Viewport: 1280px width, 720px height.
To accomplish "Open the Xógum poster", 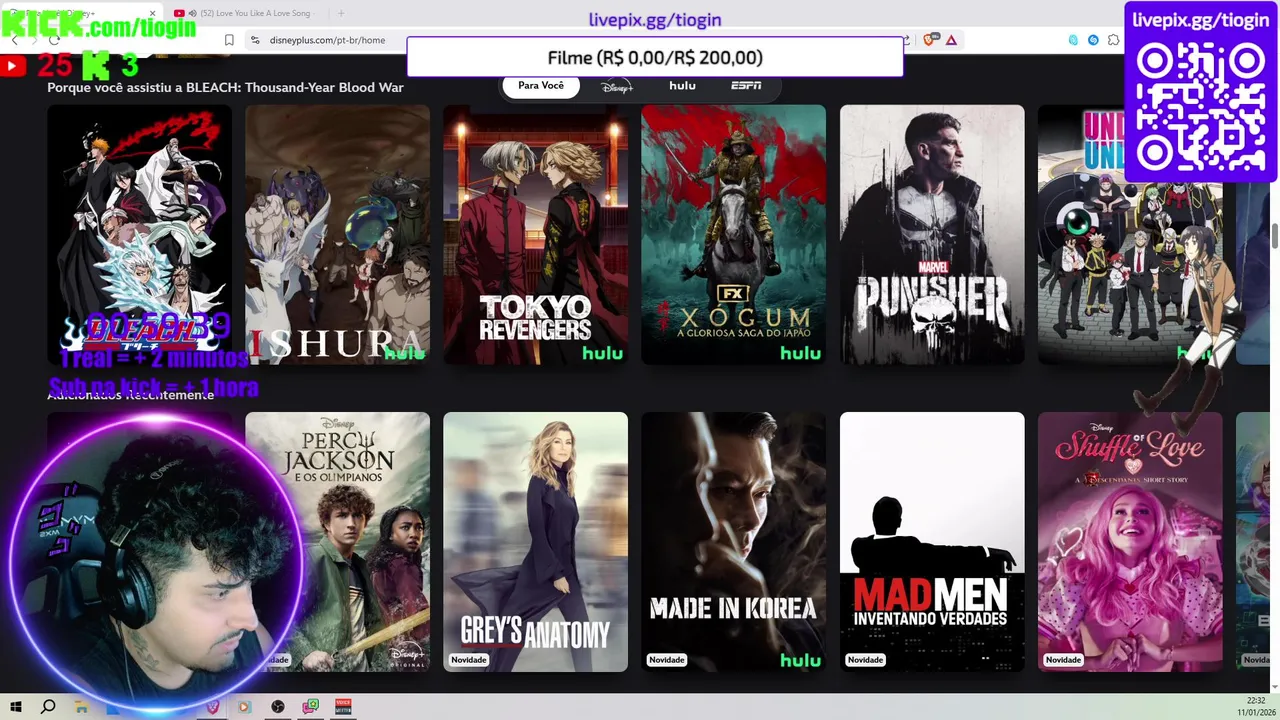I will 733,235.
